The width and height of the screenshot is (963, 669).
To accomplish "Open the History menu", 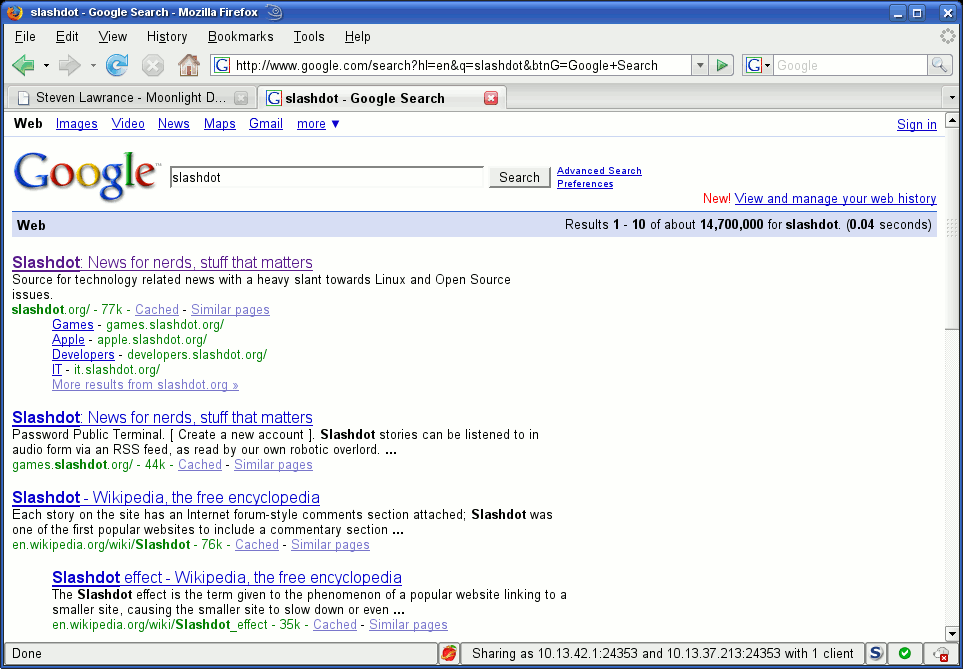I will point(167,37).
